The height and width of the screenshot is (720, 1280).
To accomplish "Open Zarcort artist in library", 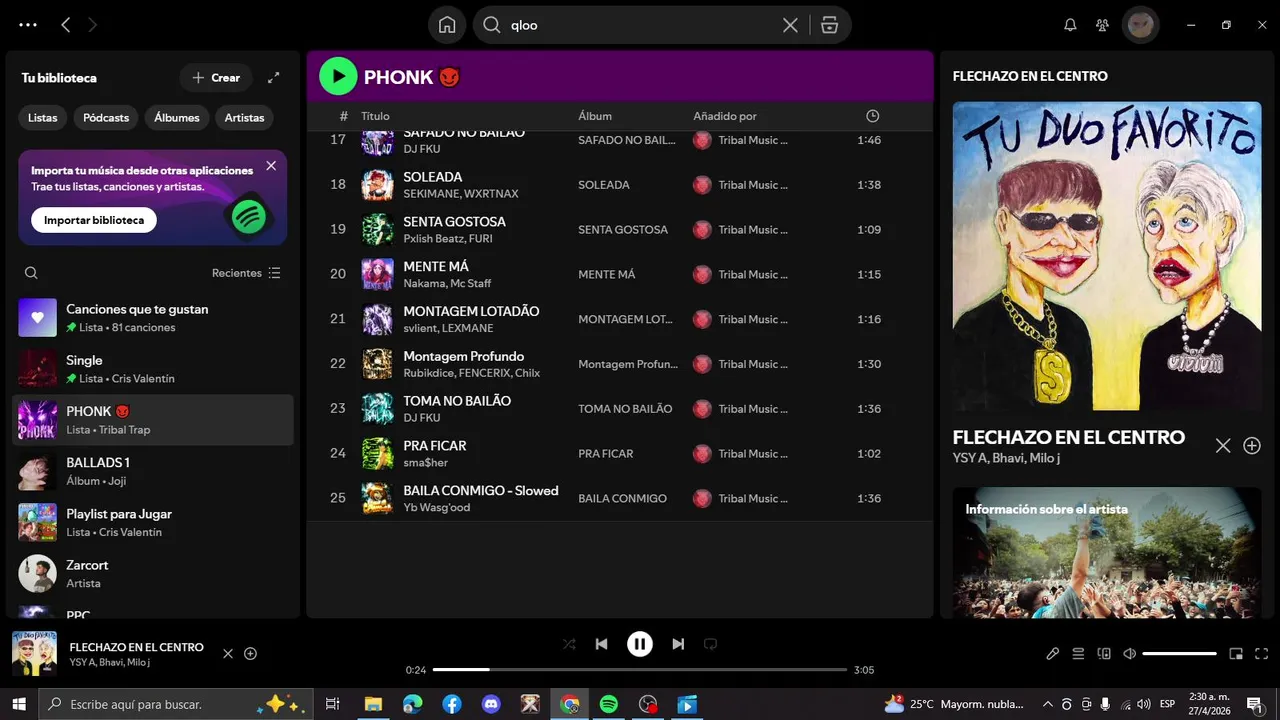I will [153, 573].
